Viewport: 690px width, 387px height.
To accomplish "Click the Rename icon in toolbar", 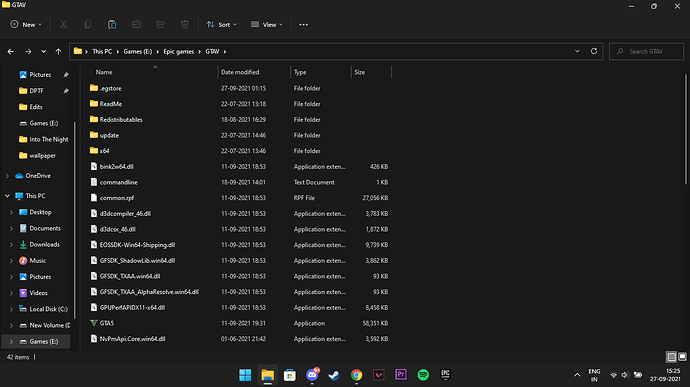I will (136, 25).
